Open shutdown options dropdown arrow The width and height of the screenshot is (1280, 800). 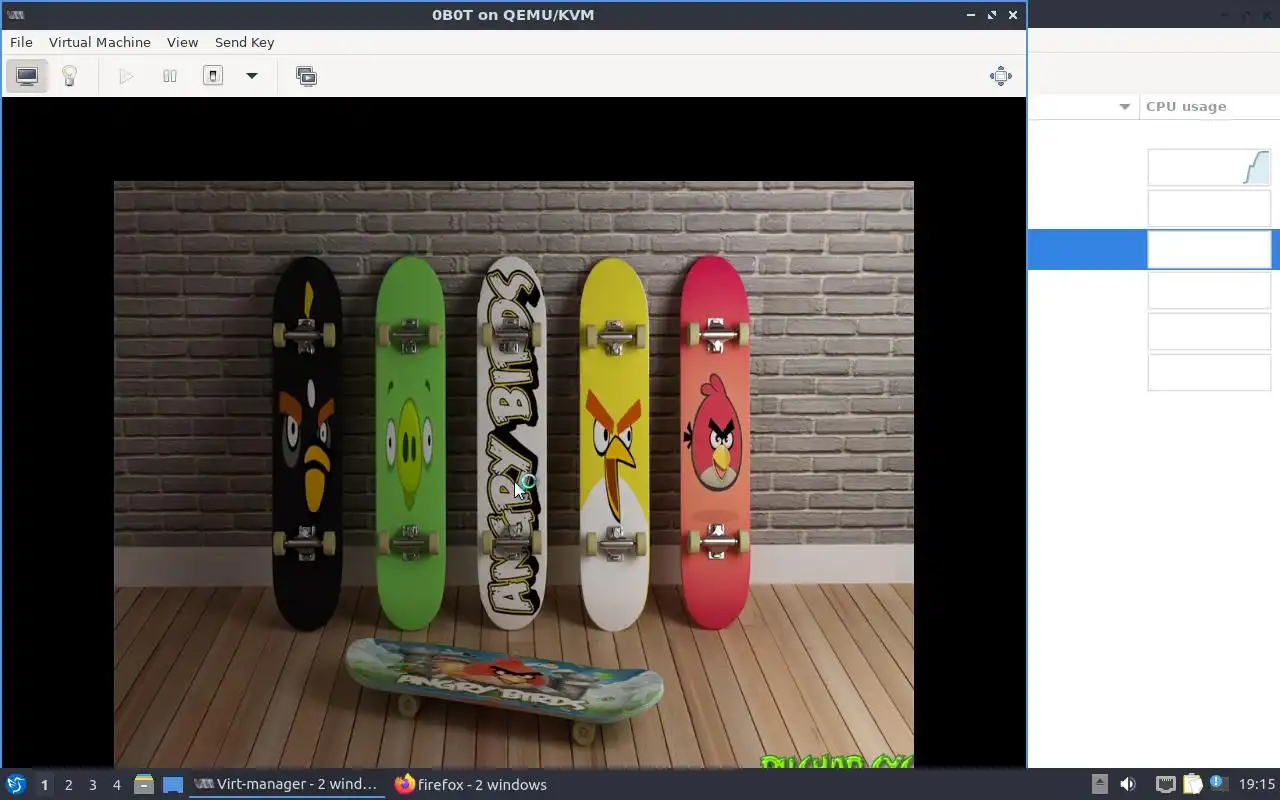(x=252, y=76)
